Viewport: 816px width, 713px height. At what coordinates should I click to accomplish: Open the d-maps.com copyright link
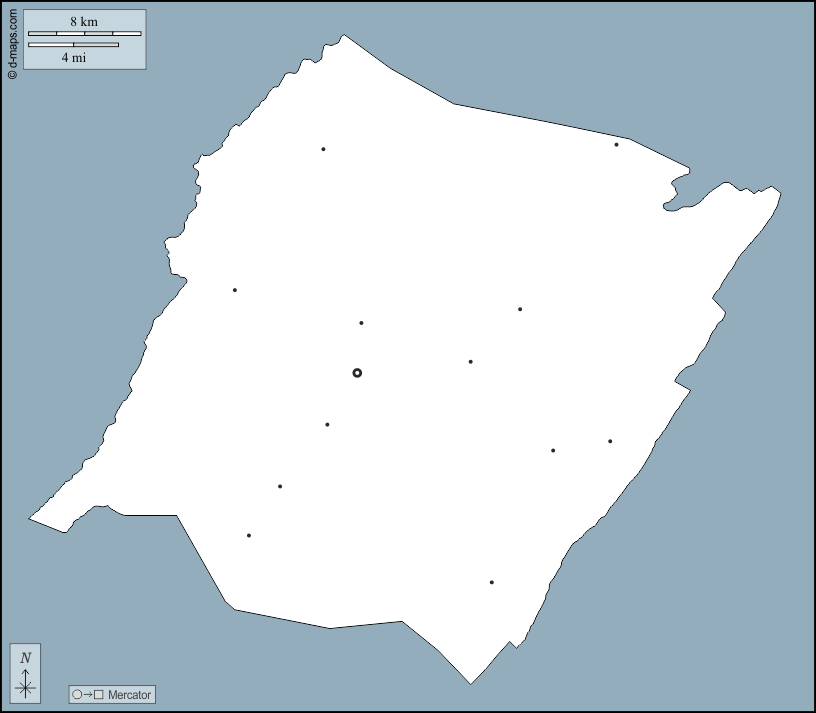tap(12, 45)
